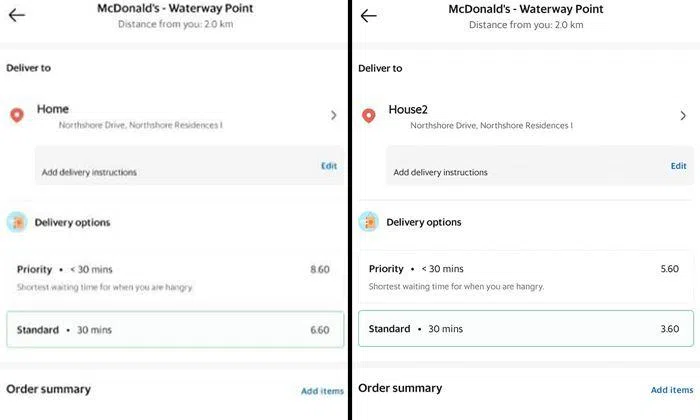Open Home address chevron
The image size is (700, 420).
(333, 116)
